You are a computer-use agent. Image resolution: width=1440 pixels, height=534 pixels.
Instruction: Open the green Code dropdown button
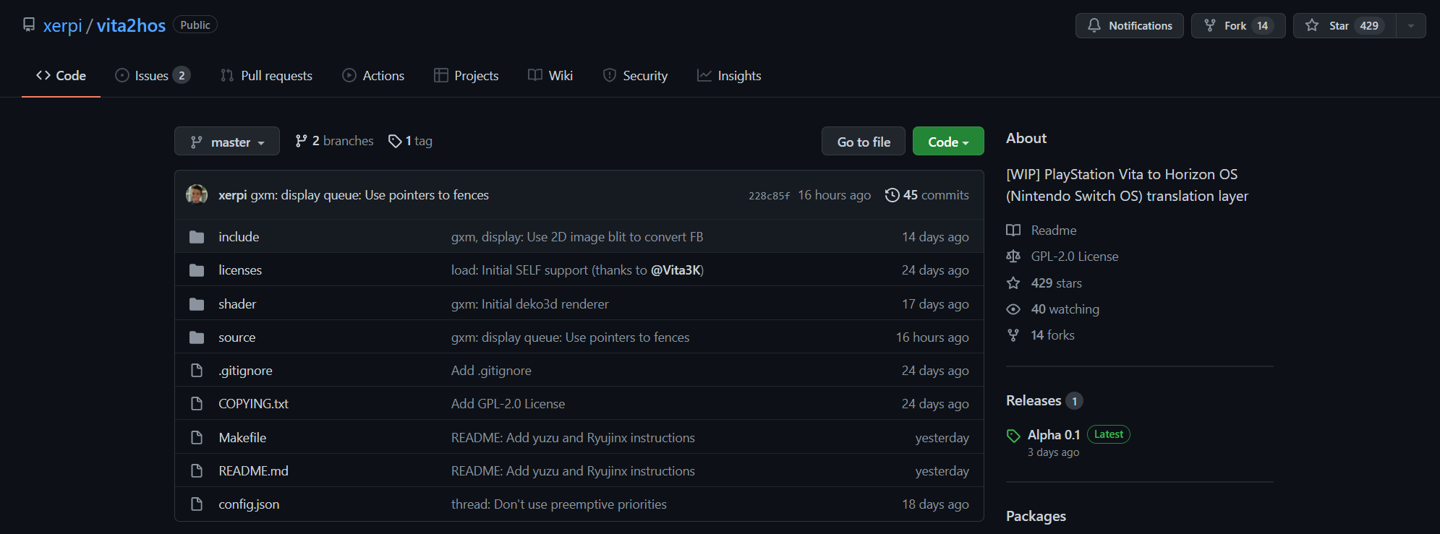pos(948,141)
